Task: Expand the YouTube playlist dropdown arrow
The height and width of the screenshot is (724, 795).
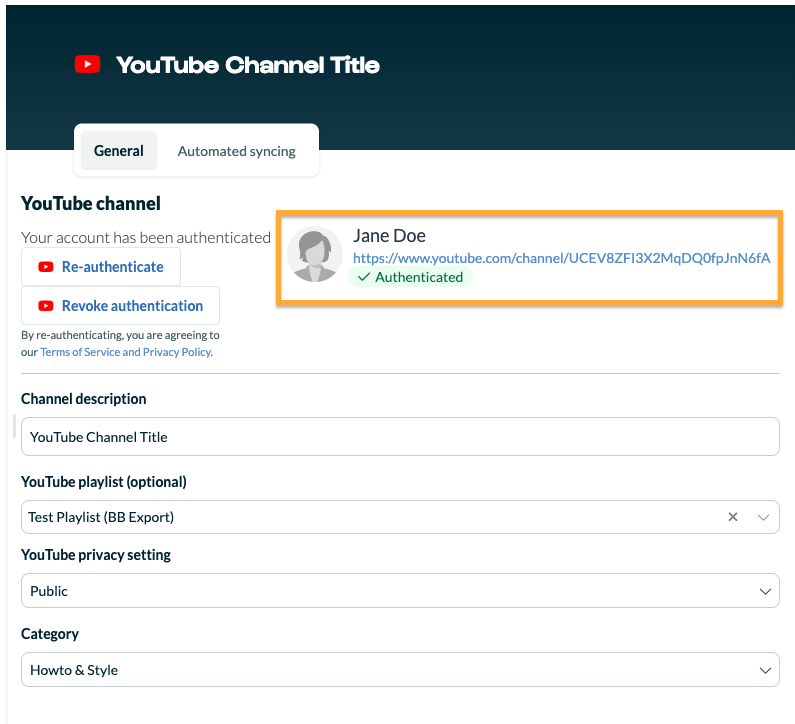Action: [764, 517]
